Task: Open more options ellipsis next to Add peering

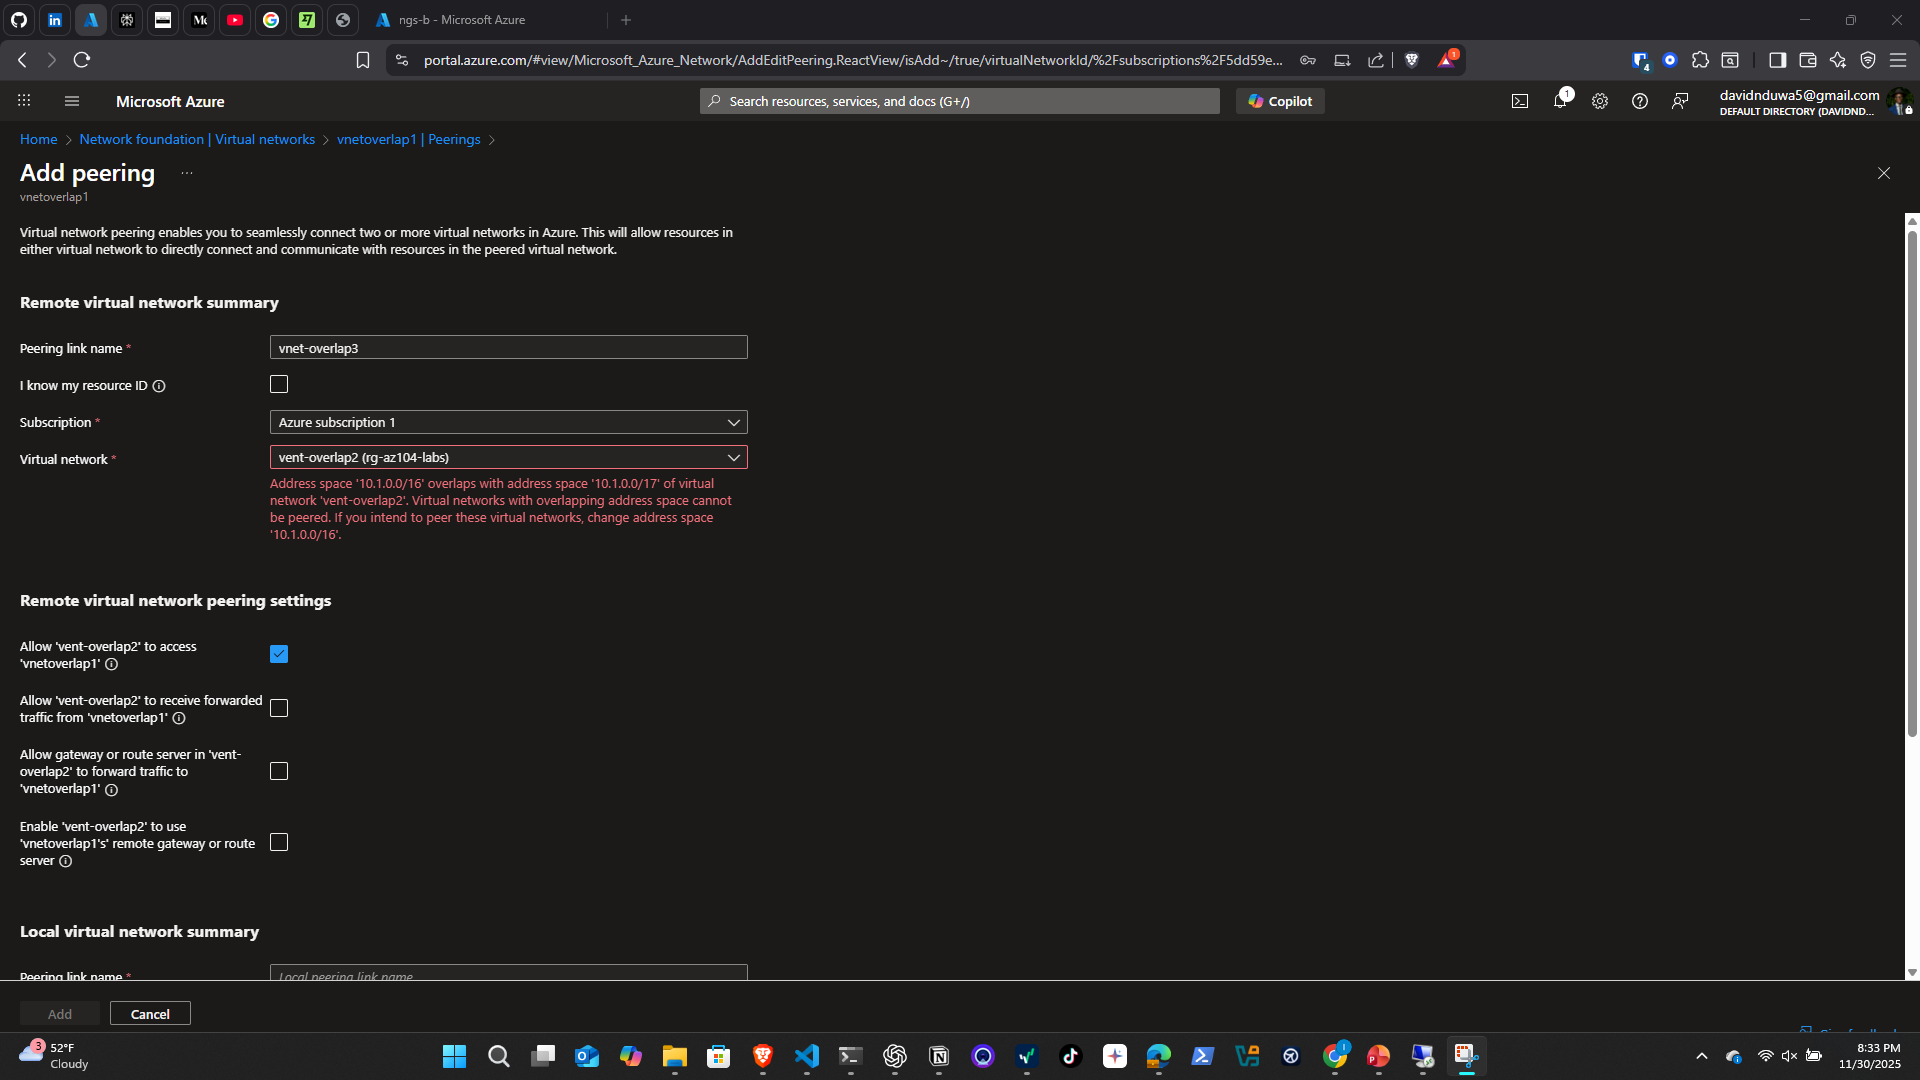Action: [187, 173]
